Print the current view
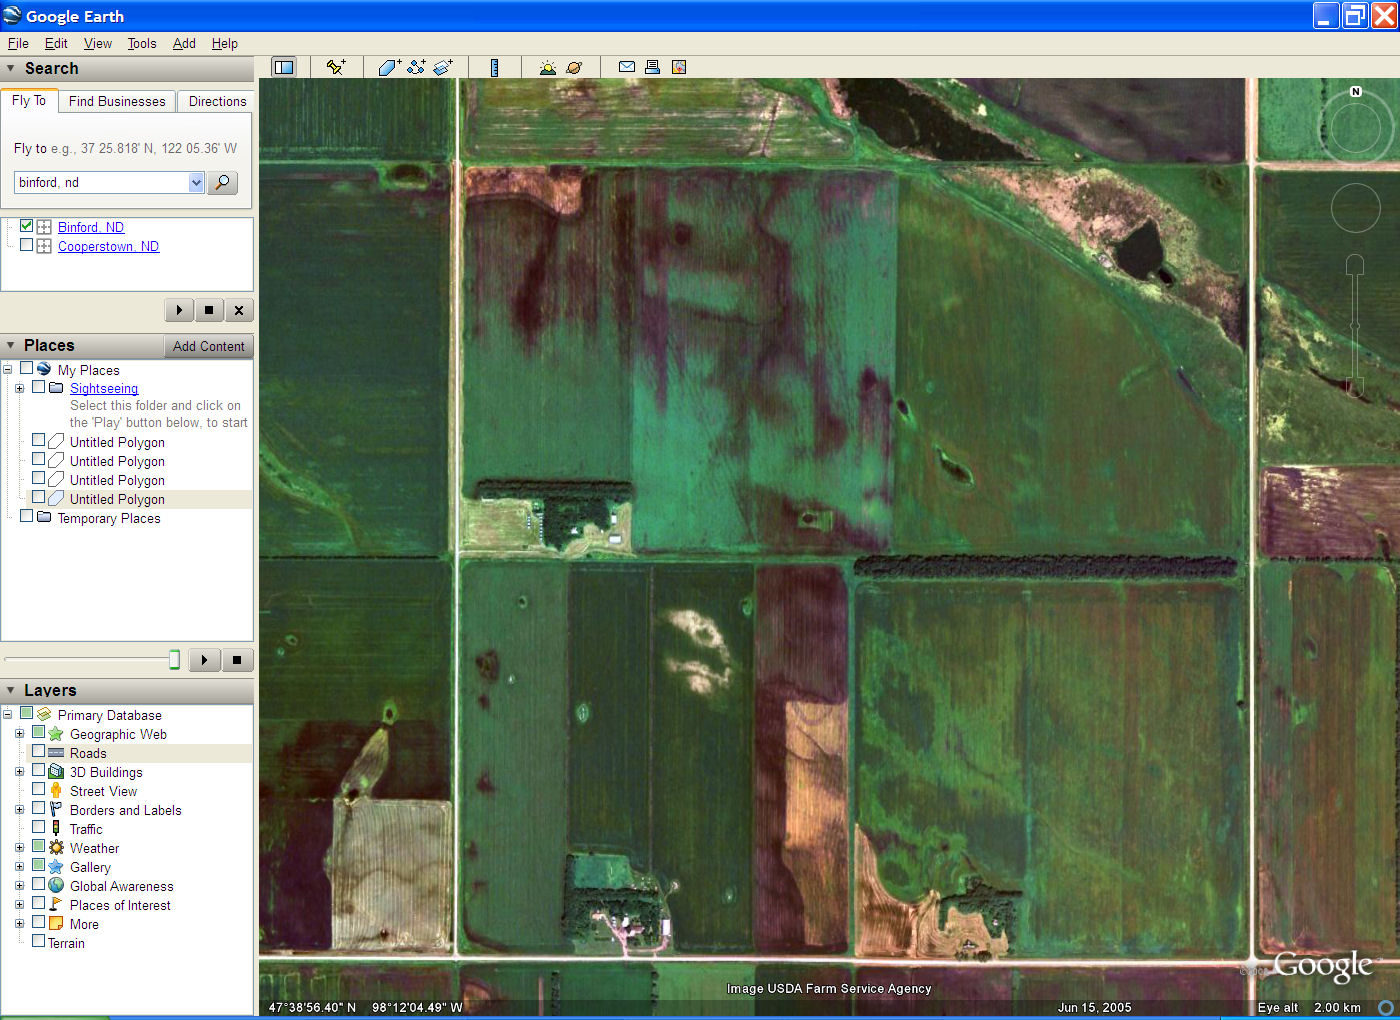Viewport: 1400px width, 1020px height. point(652,67)
